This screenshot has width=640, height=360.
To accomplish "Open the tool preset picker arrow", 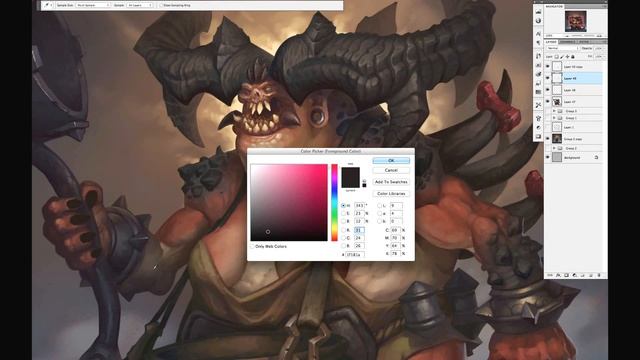I will [x=51, y=5].
